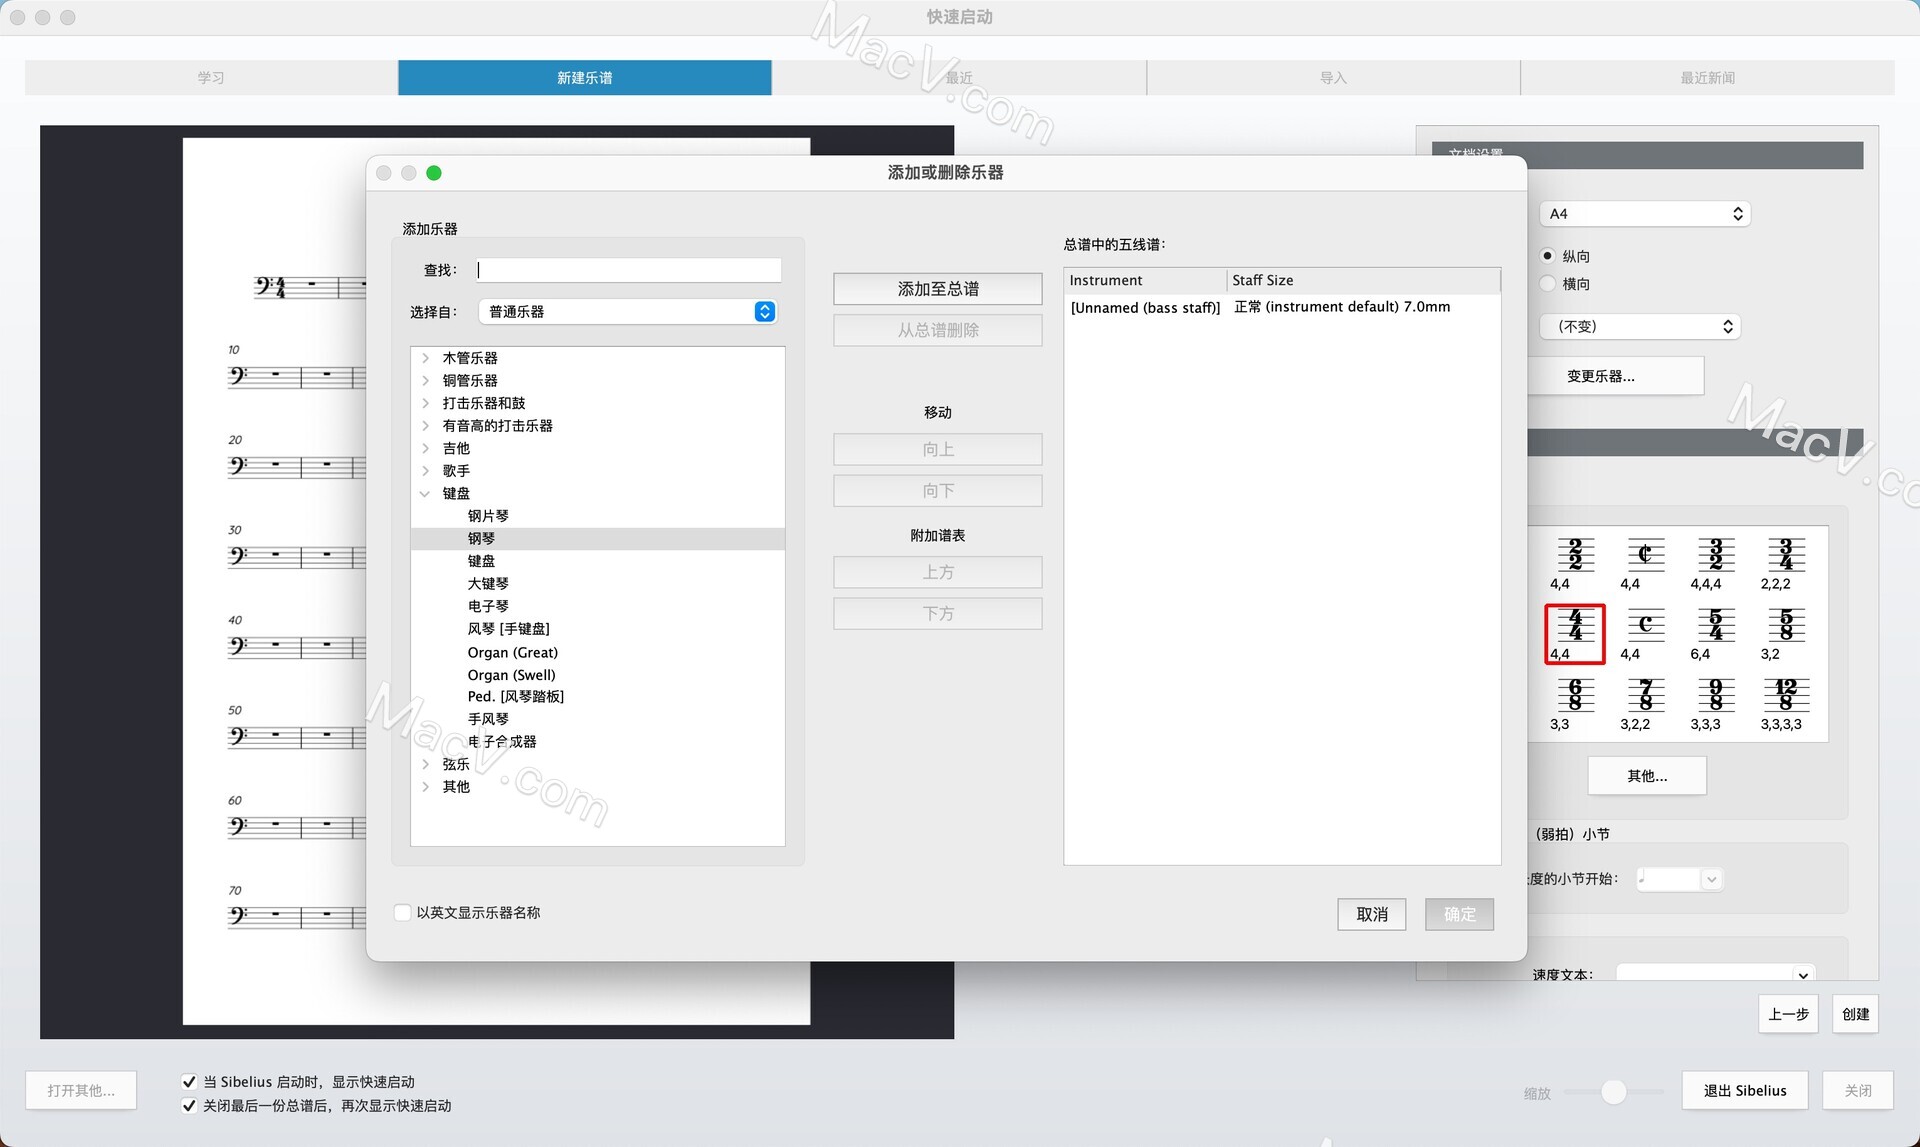Select the 3/2 time signature
This screenshot has width=1920, height=1147.
pyautogui.click(x=1715, y=563)
